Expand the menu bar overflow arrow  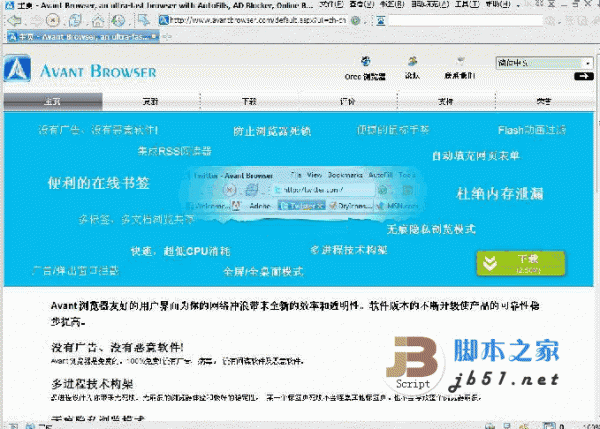click(x=518, y=5)
